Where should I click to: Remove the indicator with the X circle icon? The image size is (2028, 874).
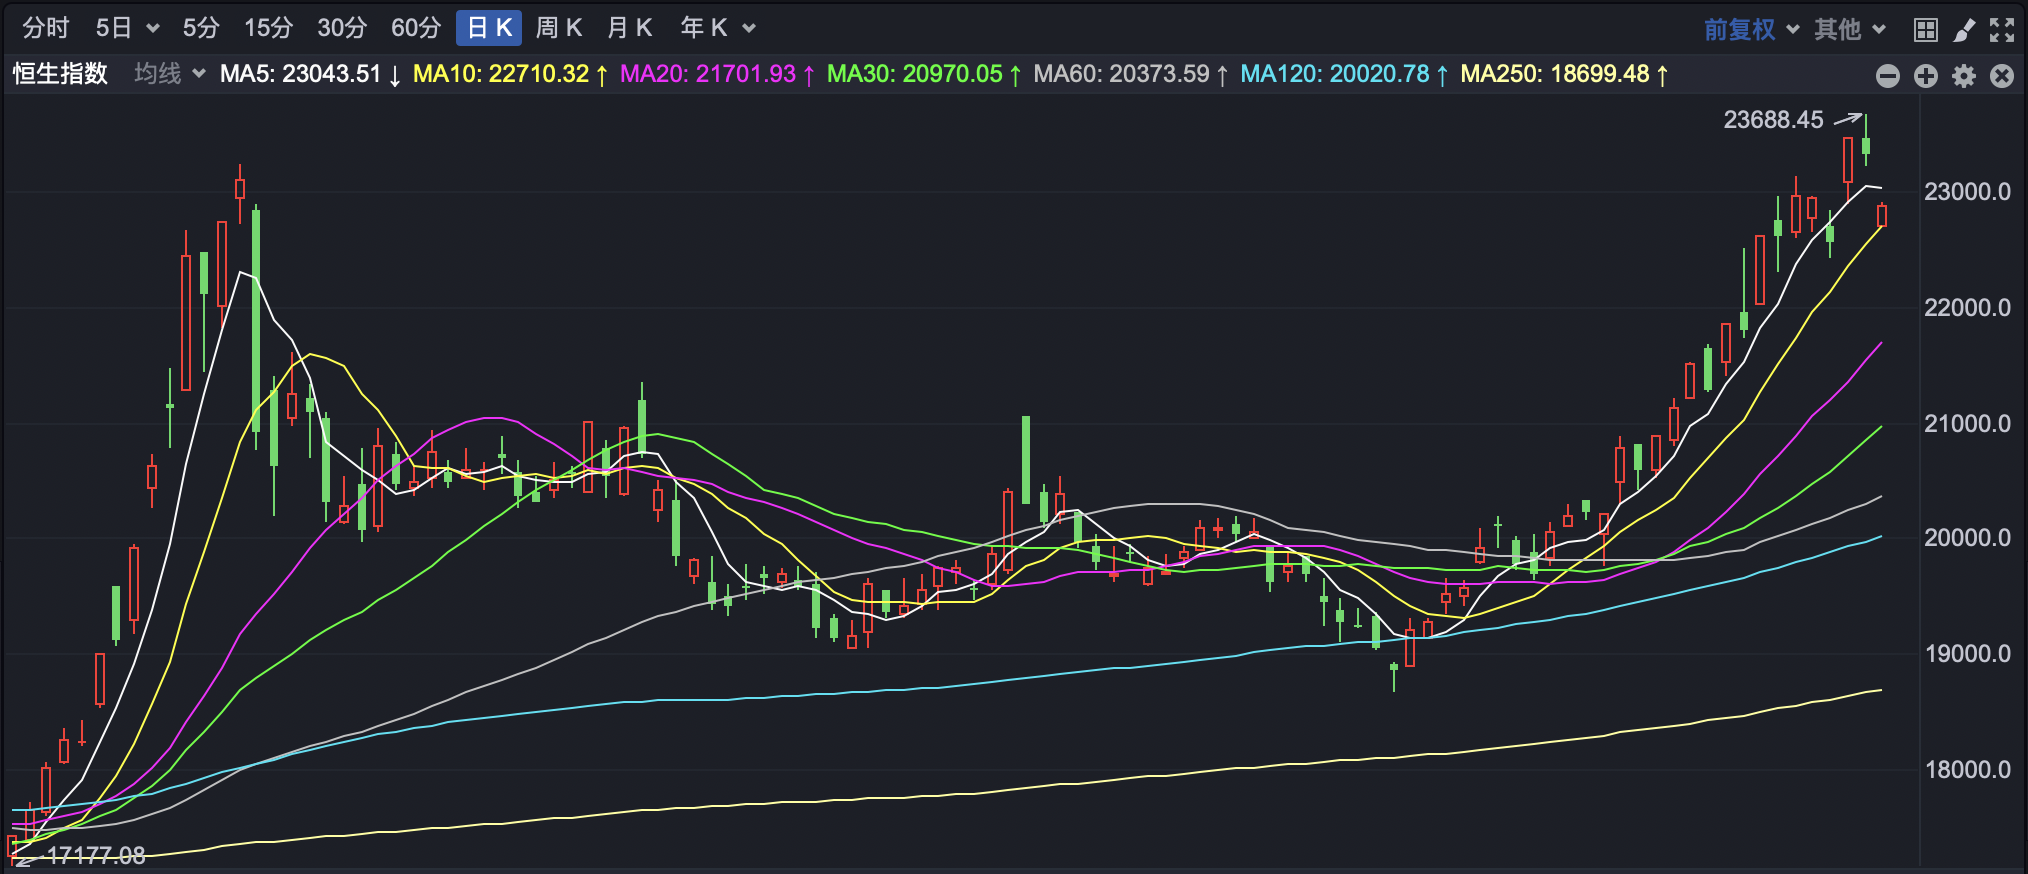tap(2002, 76)
